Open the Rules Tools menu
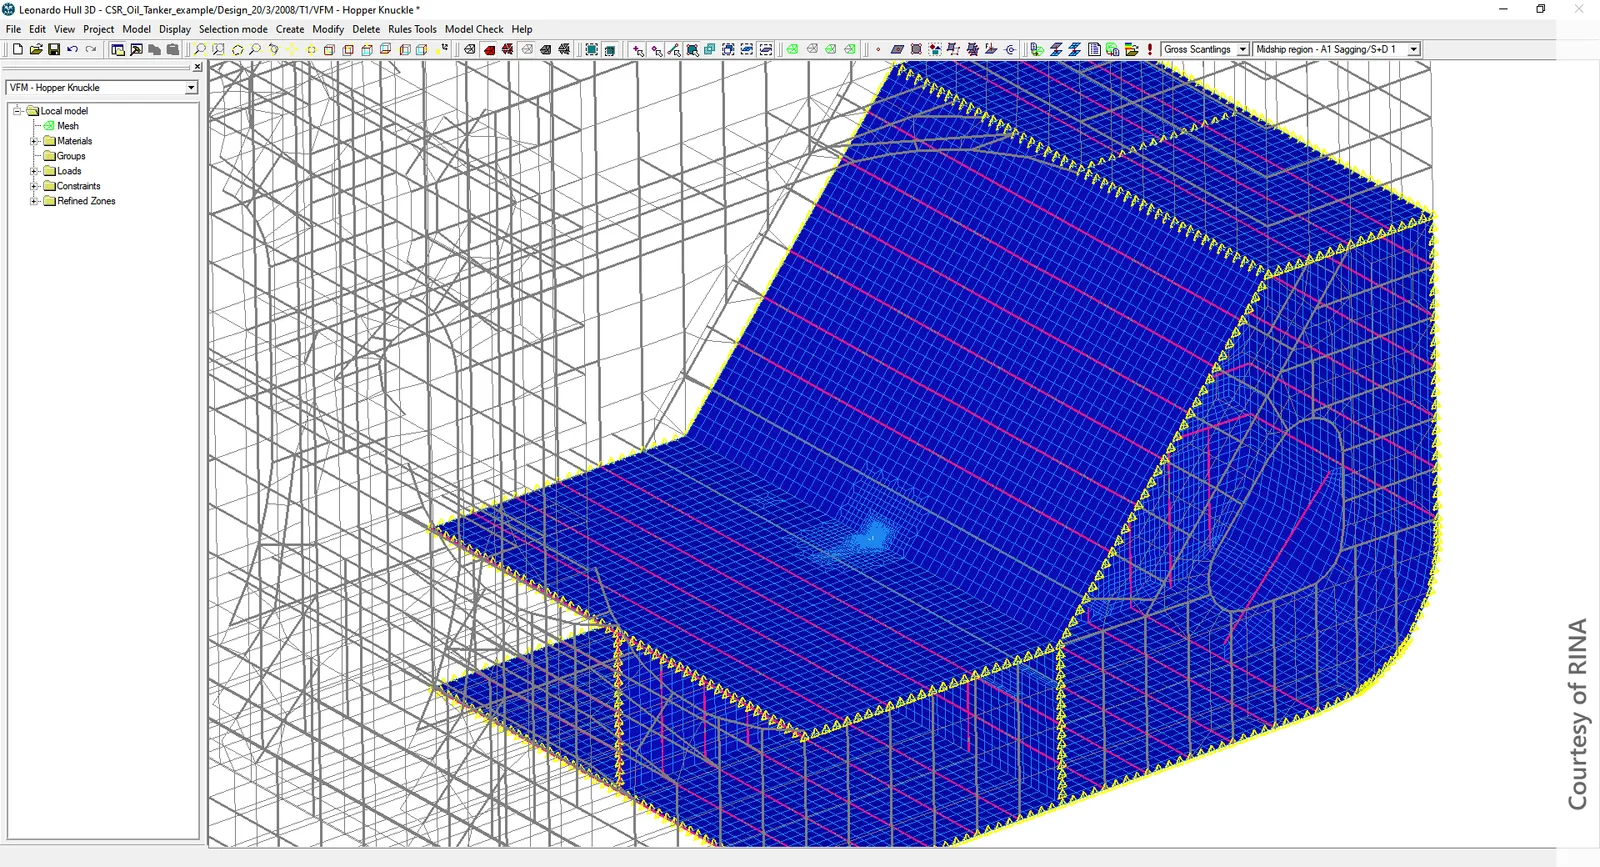Image resolution: width=1600 pixels, height=867 pixels. 412,29
